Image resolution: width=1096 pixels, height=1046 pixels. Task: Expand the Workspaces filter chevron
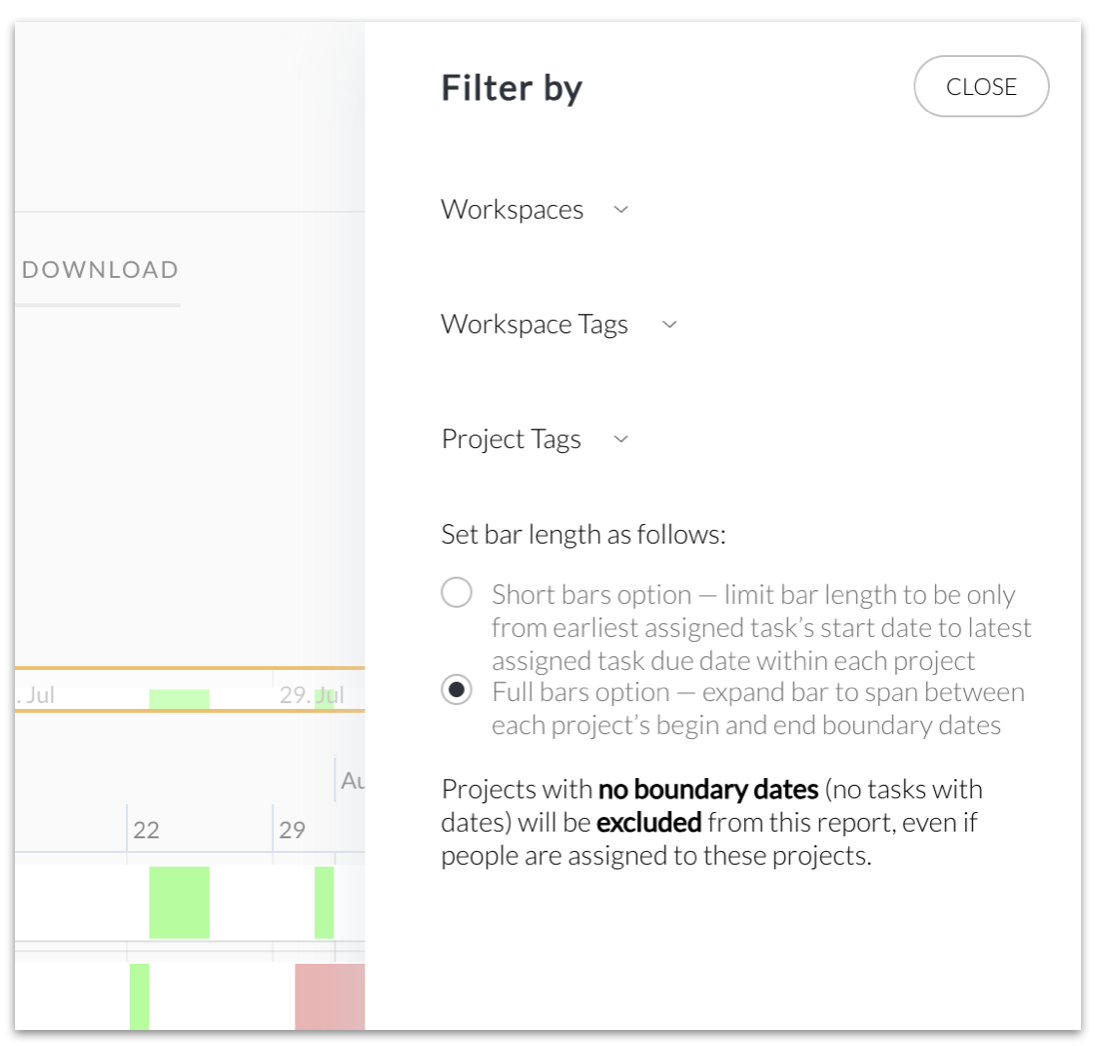coord(621,210)
